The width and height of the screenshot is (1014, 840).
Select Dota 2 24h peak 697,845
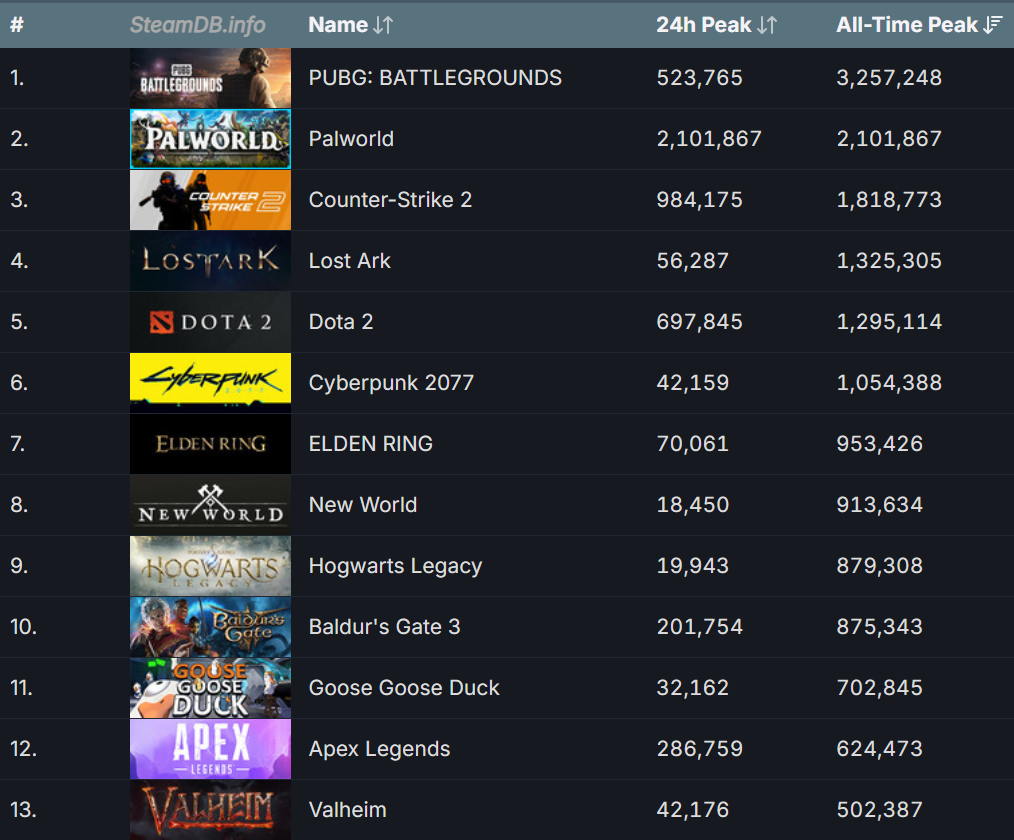699,321
